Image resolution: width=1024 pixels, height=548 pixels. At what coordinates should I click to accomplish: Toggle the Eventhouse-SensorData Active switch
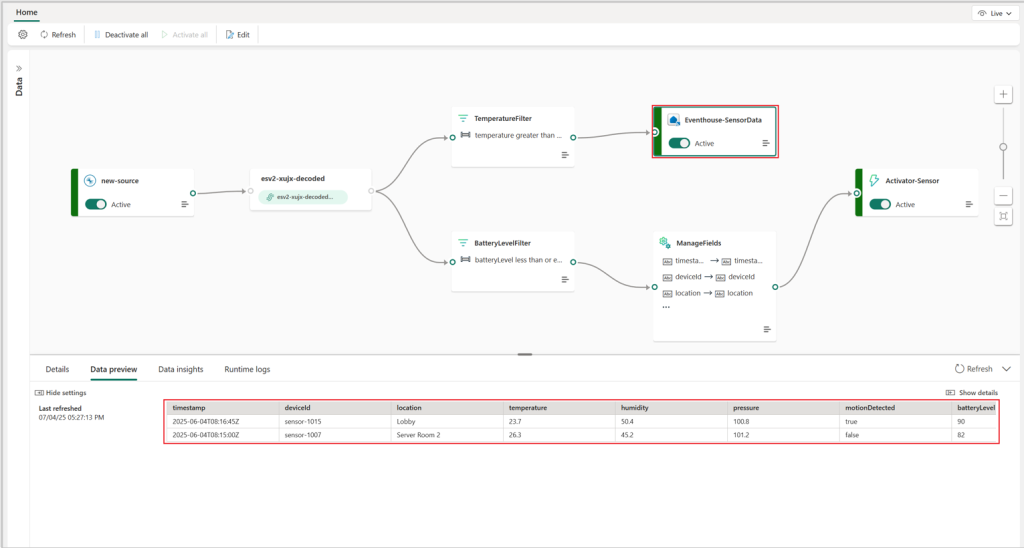(679, 143)
